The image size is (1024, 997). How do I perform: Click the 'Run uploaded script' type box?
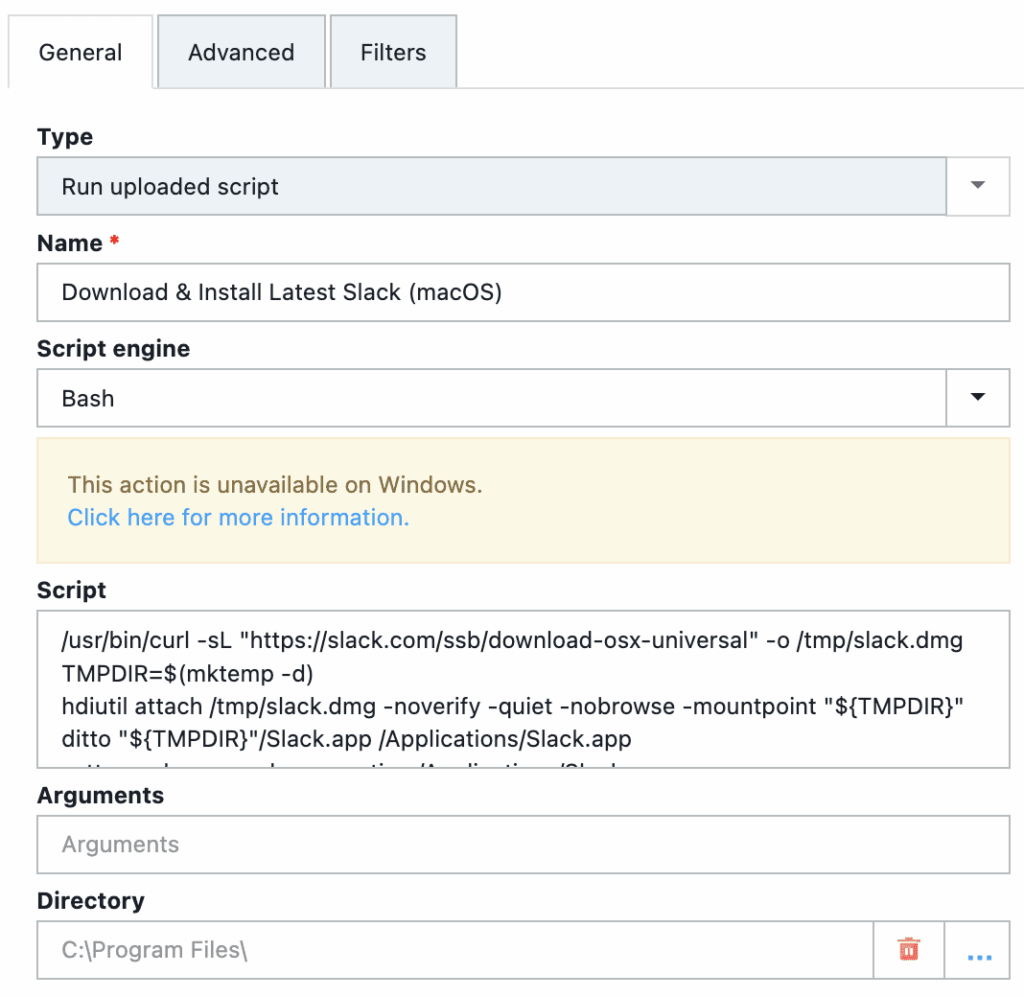[x=490, y=187]
